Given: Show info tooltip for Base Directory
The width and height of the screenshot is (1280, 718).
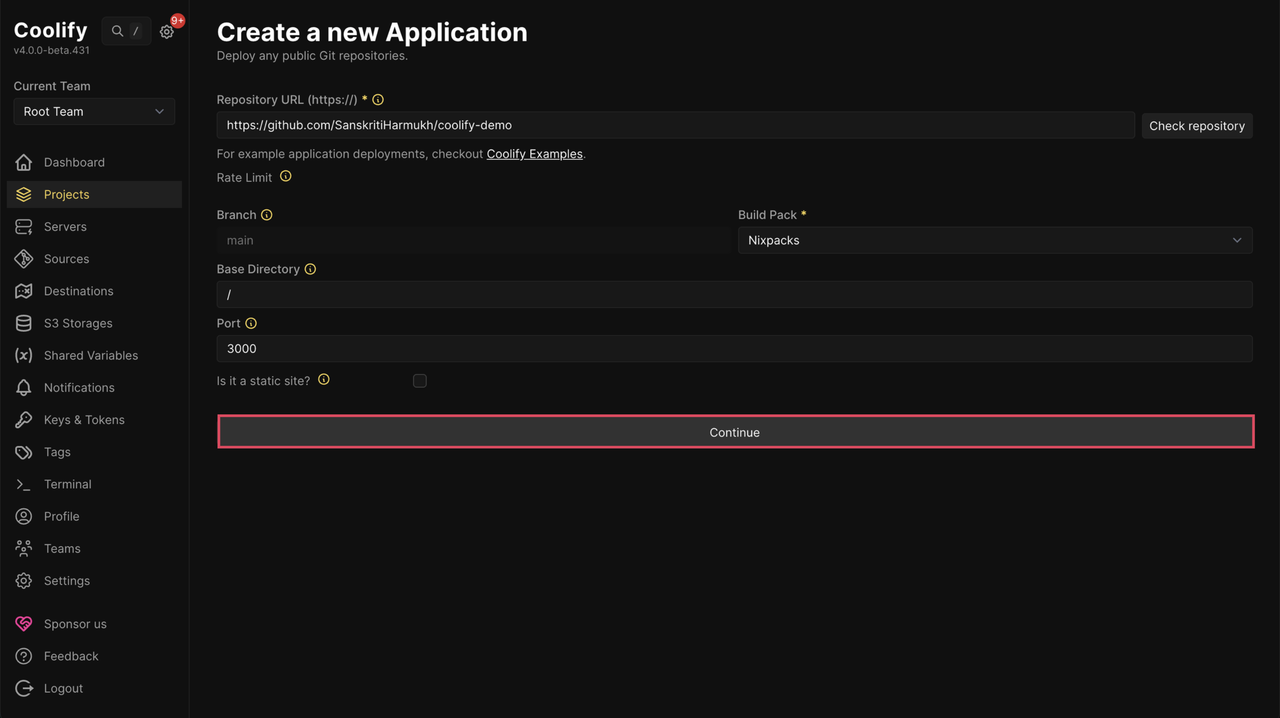Looking at the screenshot, I should click(x=310, y=269).
